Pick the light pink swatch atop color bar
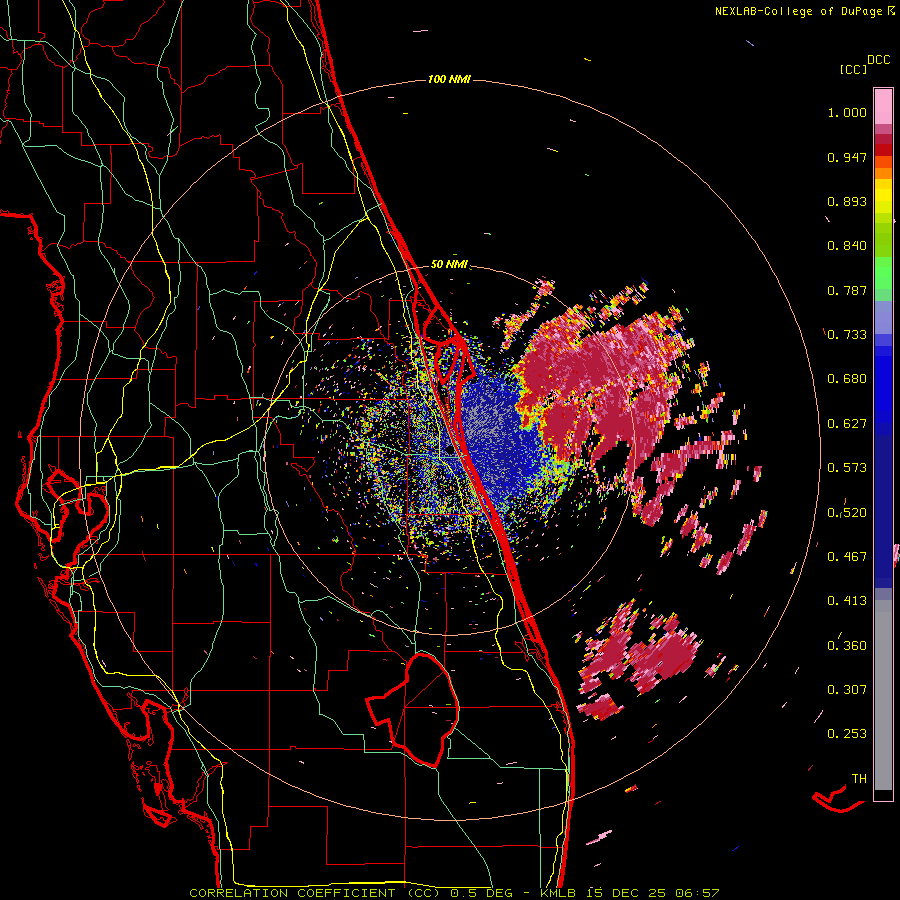 (x=883, y=106)
